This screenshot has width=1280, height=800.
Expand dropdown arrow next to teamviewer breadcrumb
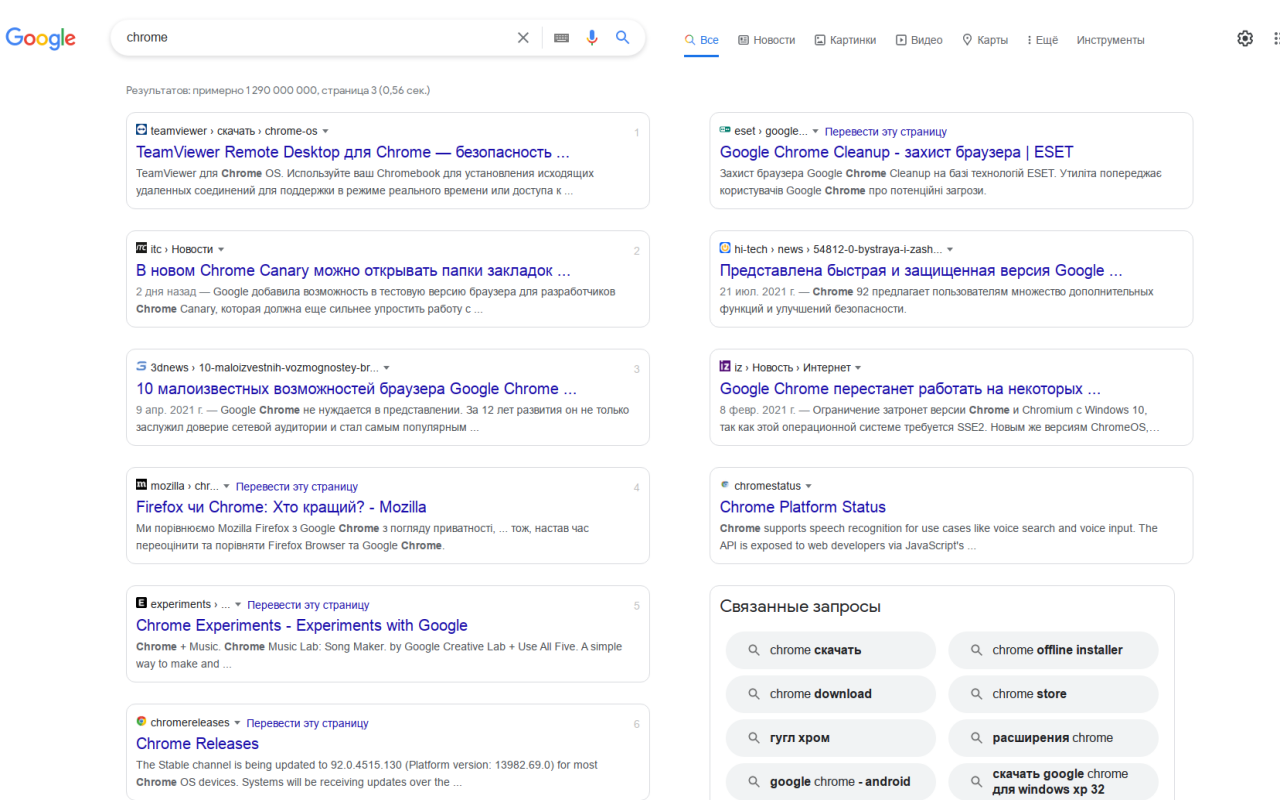325,131
